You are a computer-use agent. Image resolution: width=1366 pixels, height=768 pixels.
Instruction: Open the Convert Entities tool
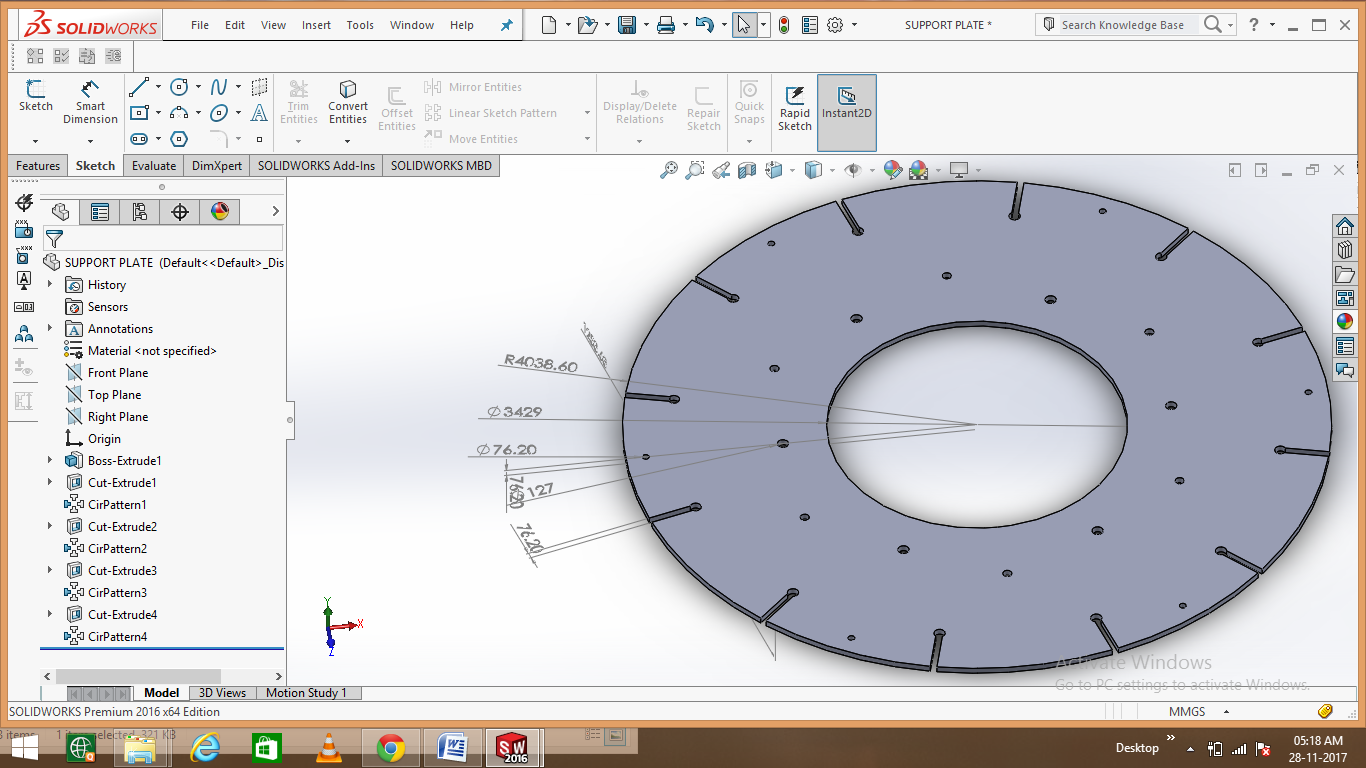pos(347,100)
